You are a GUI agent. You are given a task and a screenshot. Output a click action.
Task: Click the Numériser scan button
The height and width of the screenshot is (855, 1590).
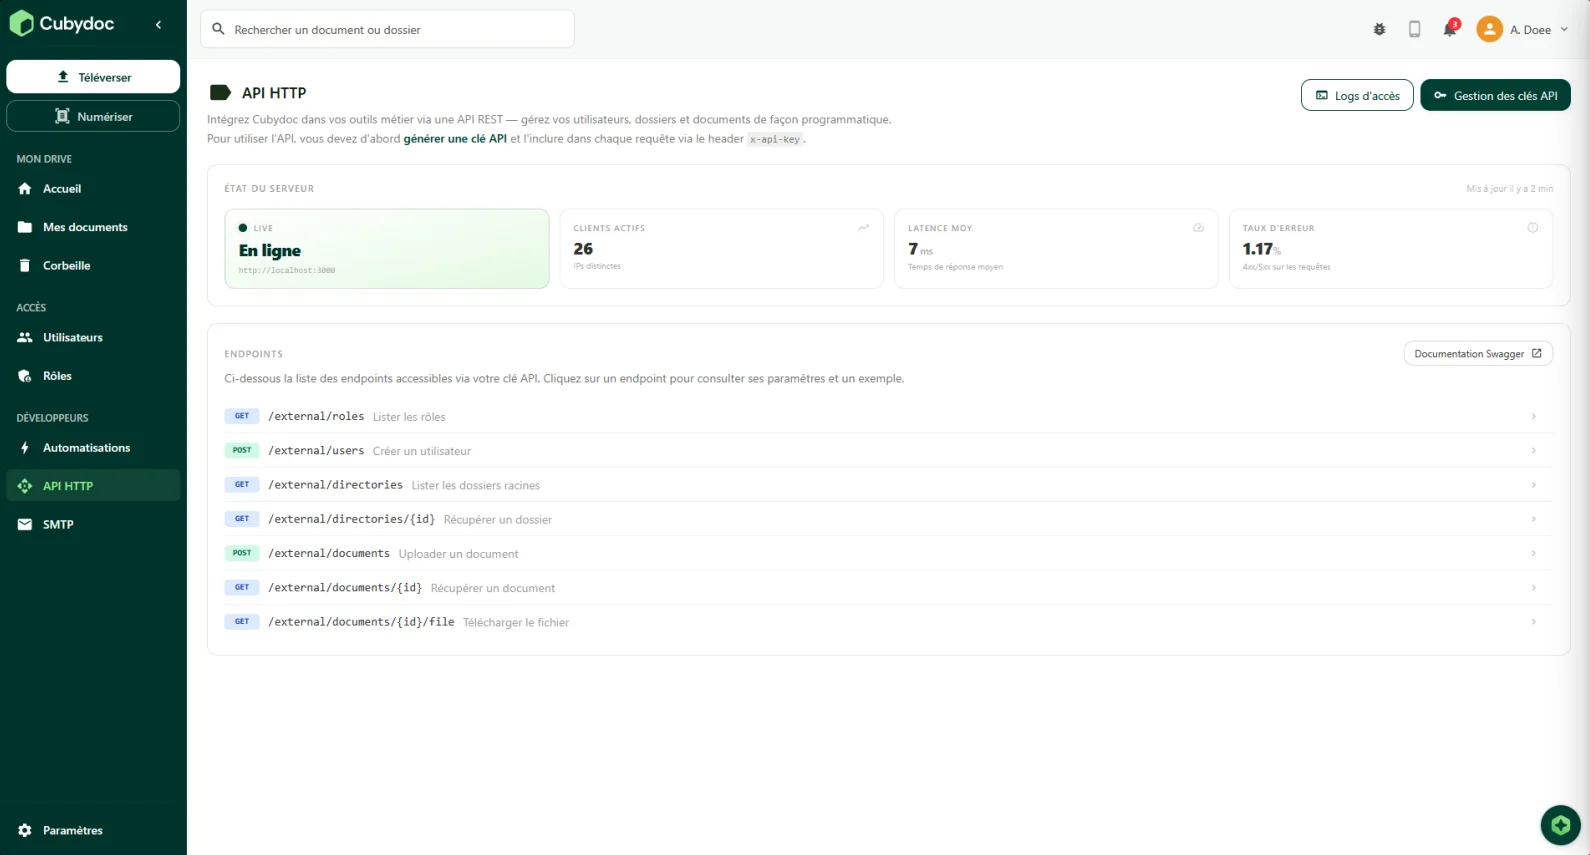tap(93, 116)
